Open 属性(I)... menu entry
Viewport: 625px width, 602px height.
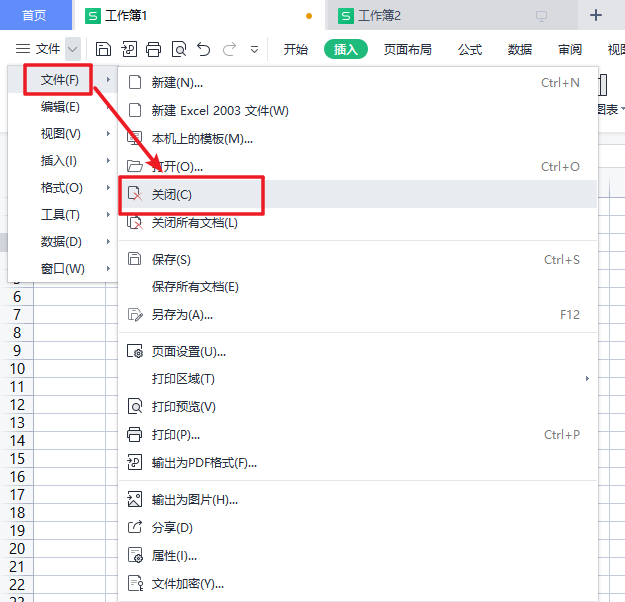click(x=358, y=555)
